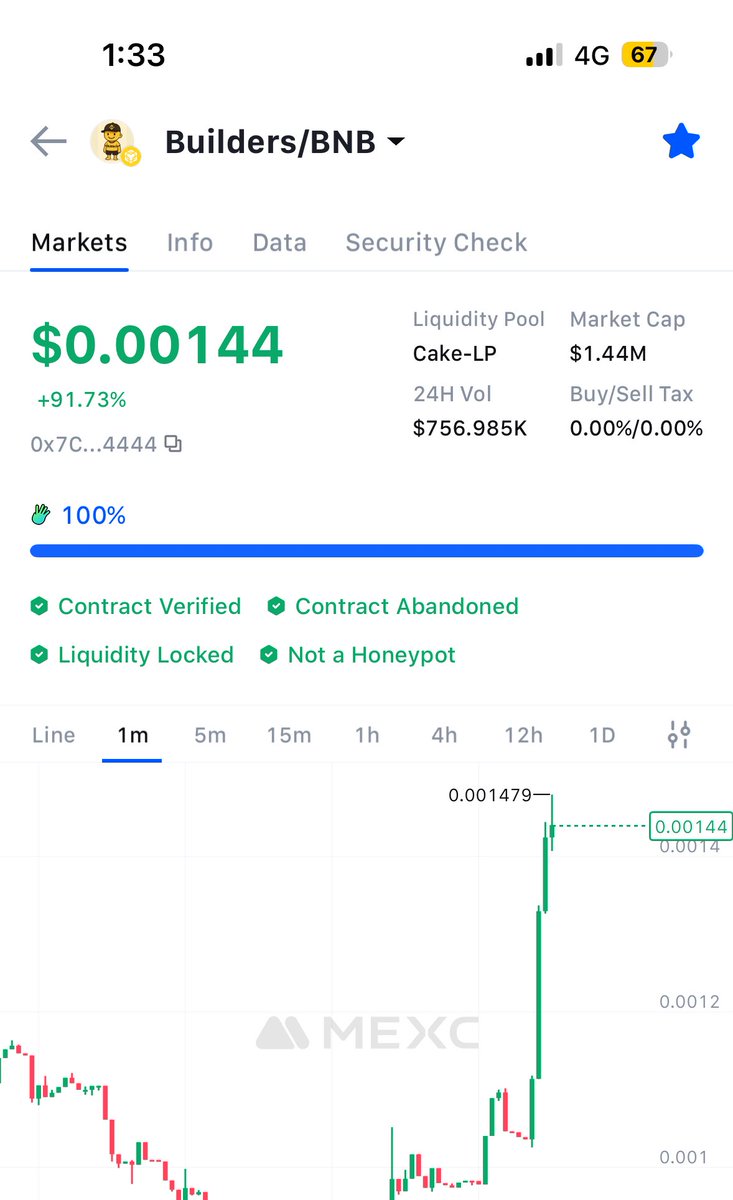The width and height of the screenshot is (733, 1200).
Task: Tap the 0.00%/0.00% buy/sell tax value
Action: pyautogui.click(x=637, y=428)
